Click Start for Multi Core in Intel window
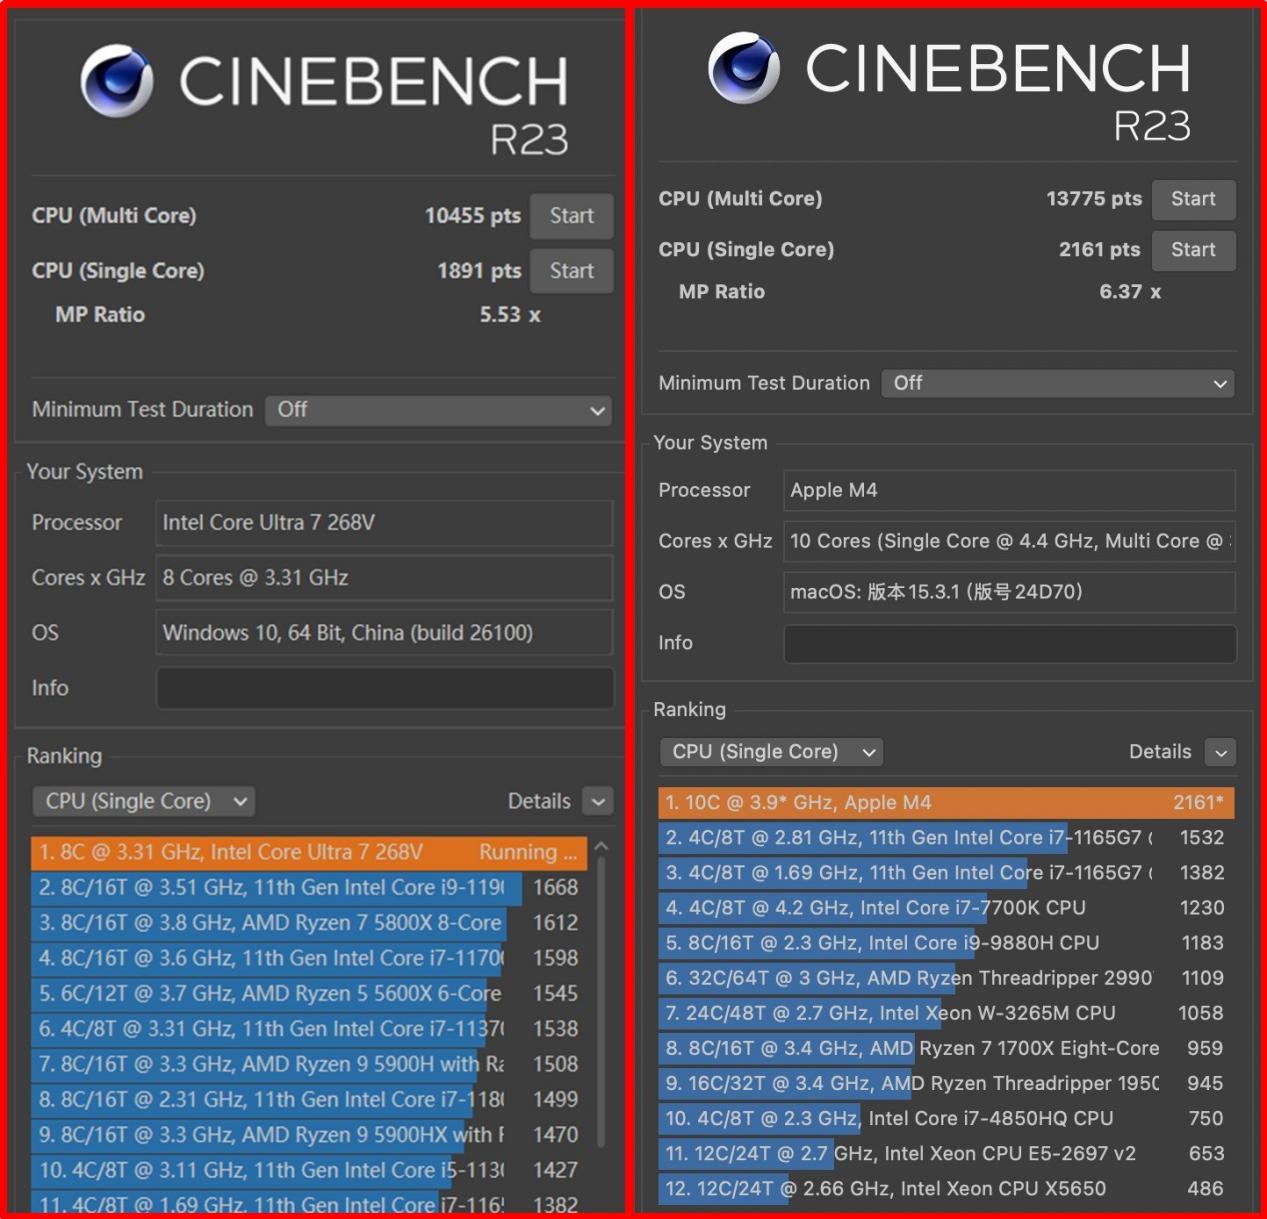Viewport: 1267px width, 1219px height. 571,216
